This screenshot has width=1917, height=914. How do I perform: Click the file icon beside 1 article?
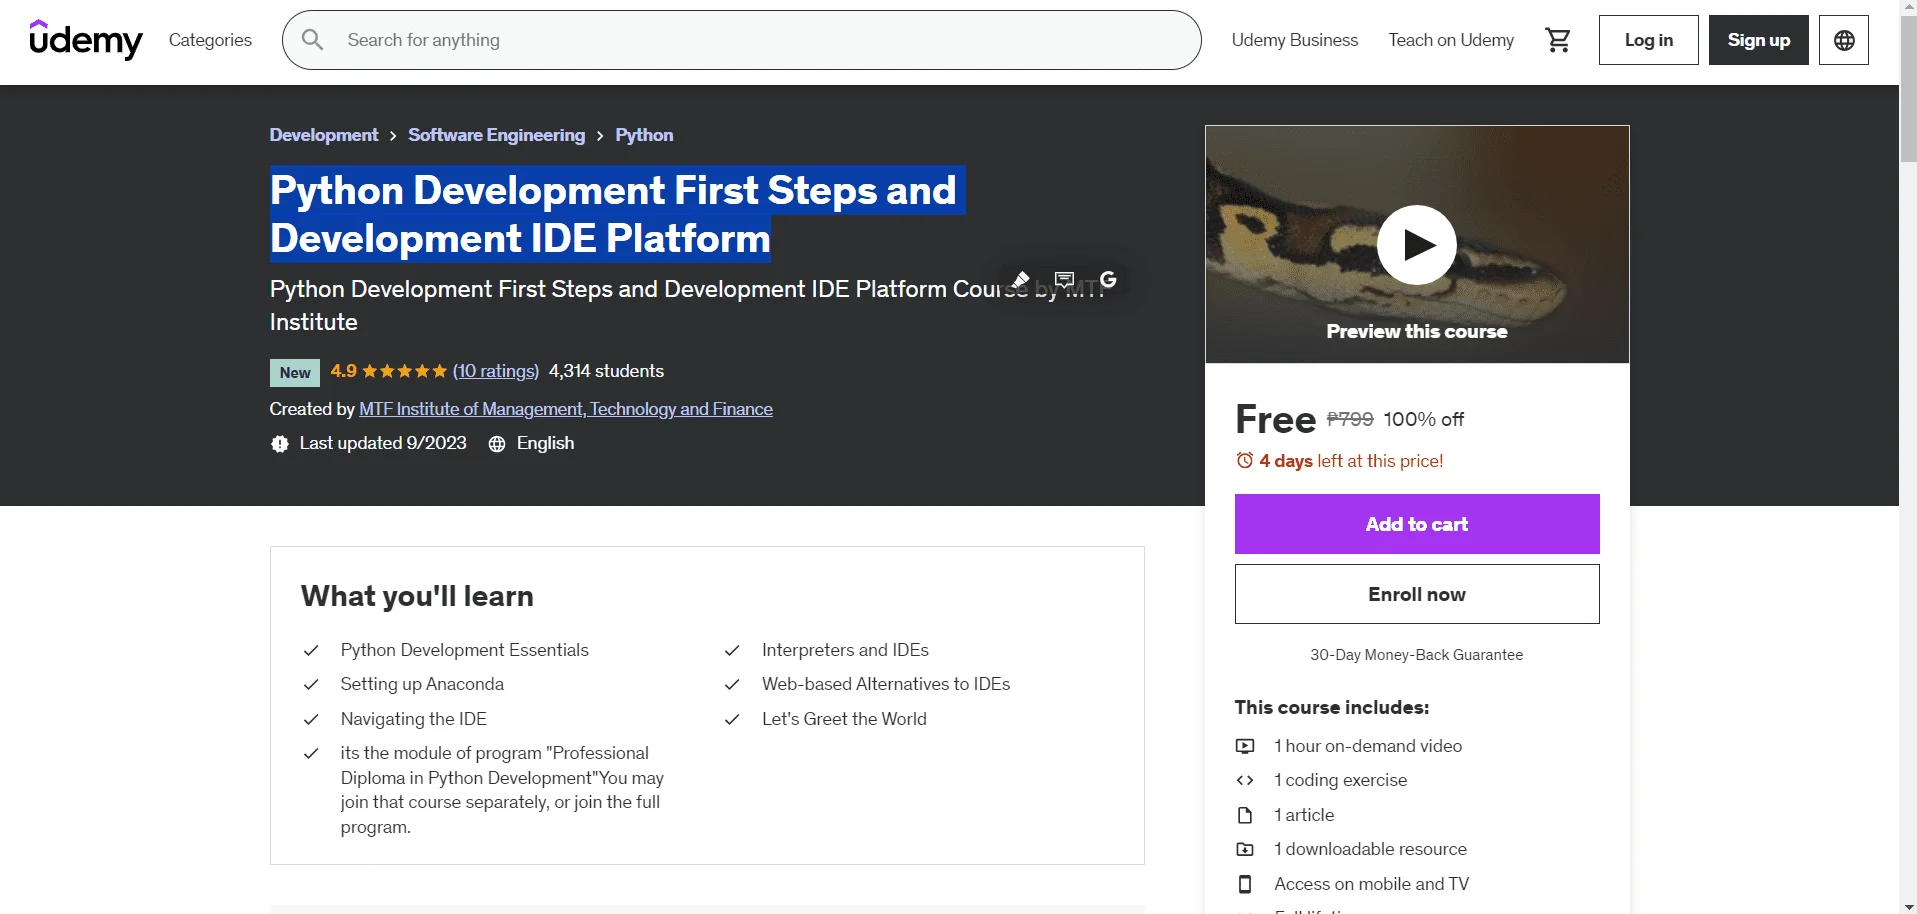coord(1245,815)
